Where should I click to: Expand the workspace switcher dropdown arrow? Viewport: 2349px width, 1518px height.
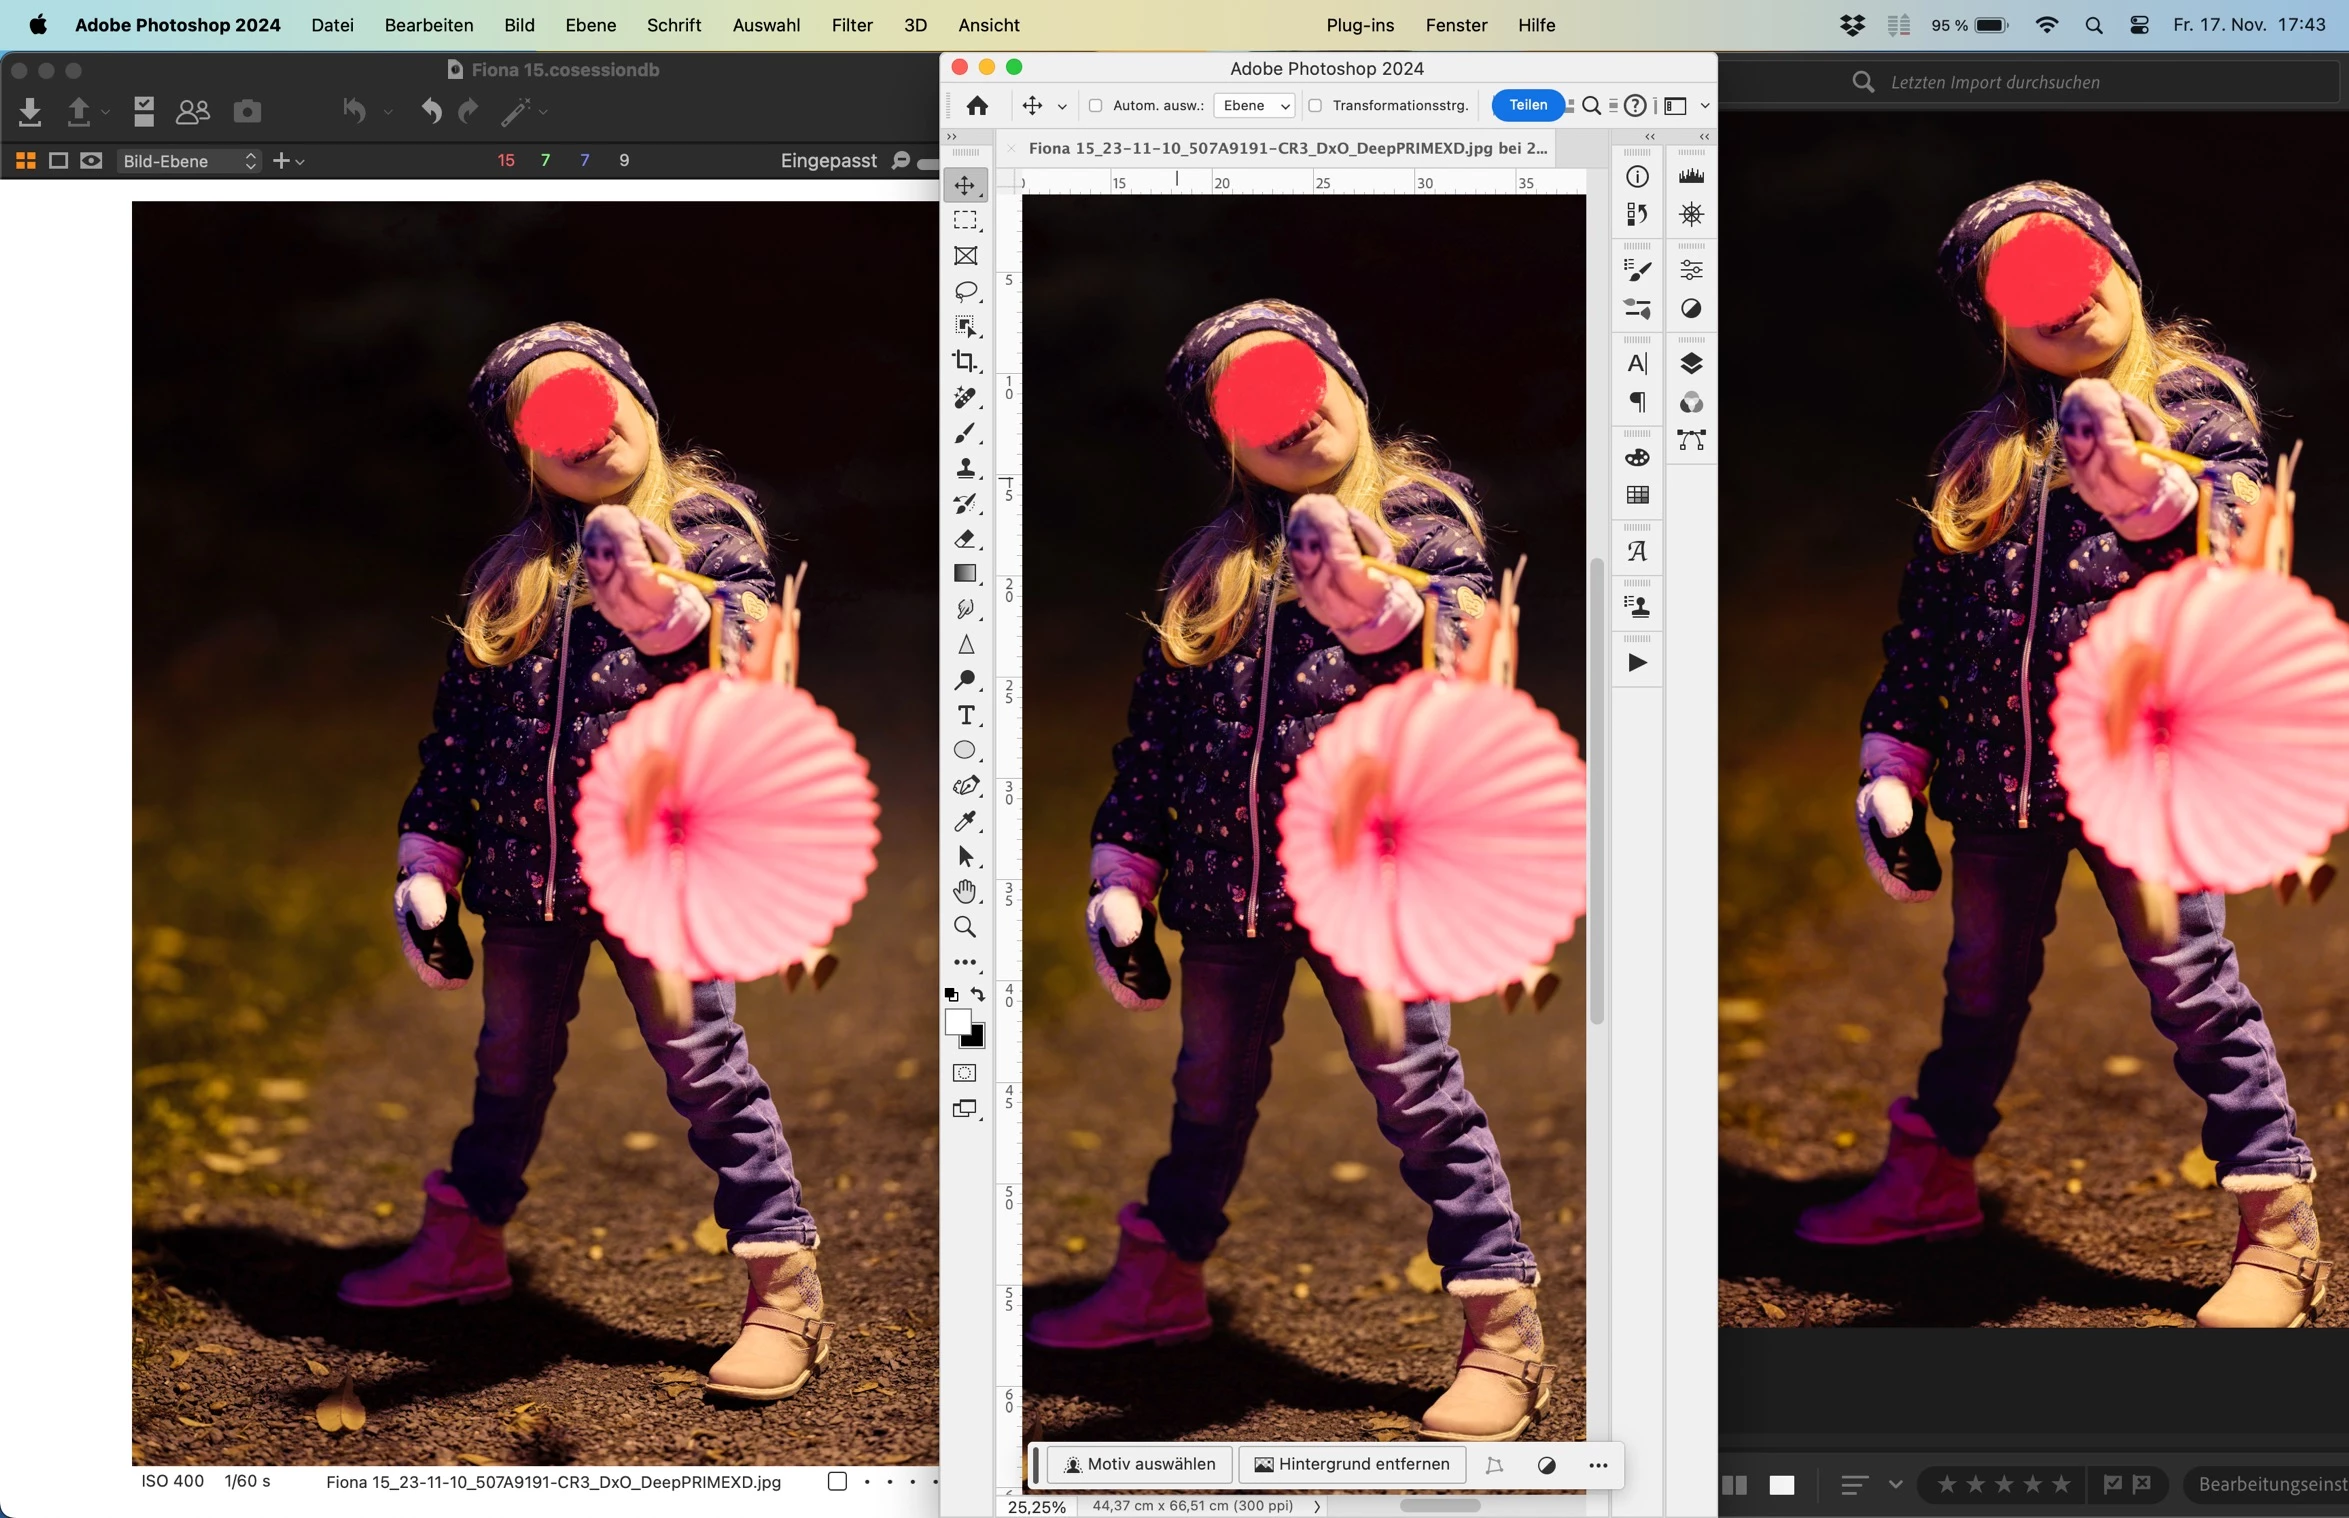(1705, 106)
